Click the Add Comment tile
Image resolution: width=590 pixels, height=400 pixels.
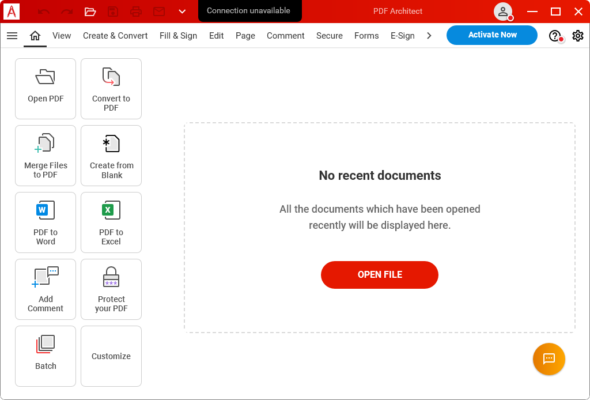46,289
